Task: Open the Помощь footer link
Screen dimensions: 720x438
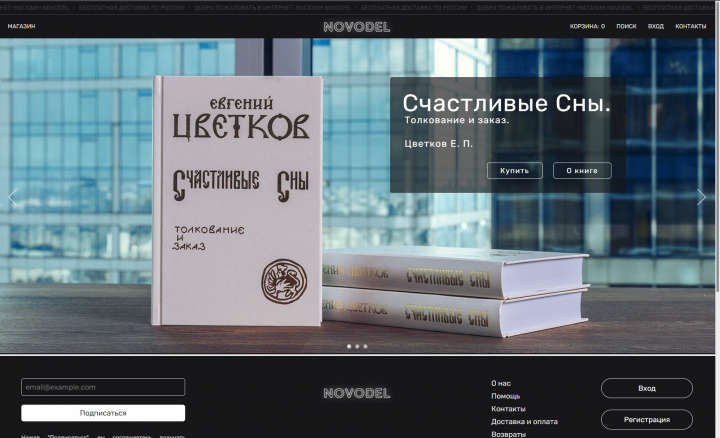Action: (506, 396)
